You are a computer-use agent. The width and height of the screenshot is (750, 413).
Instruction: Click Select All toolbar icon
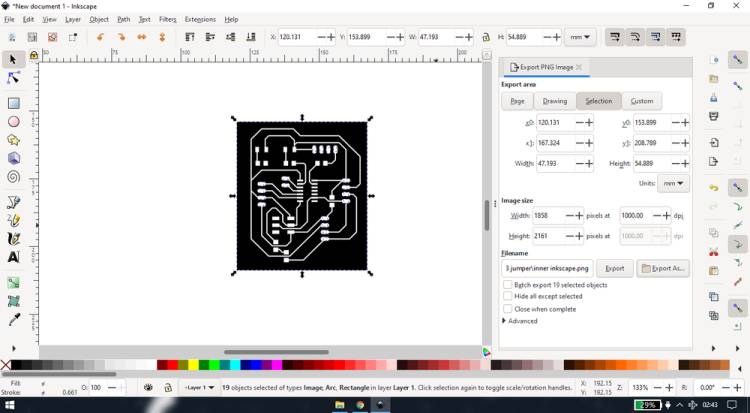point(12,37)
